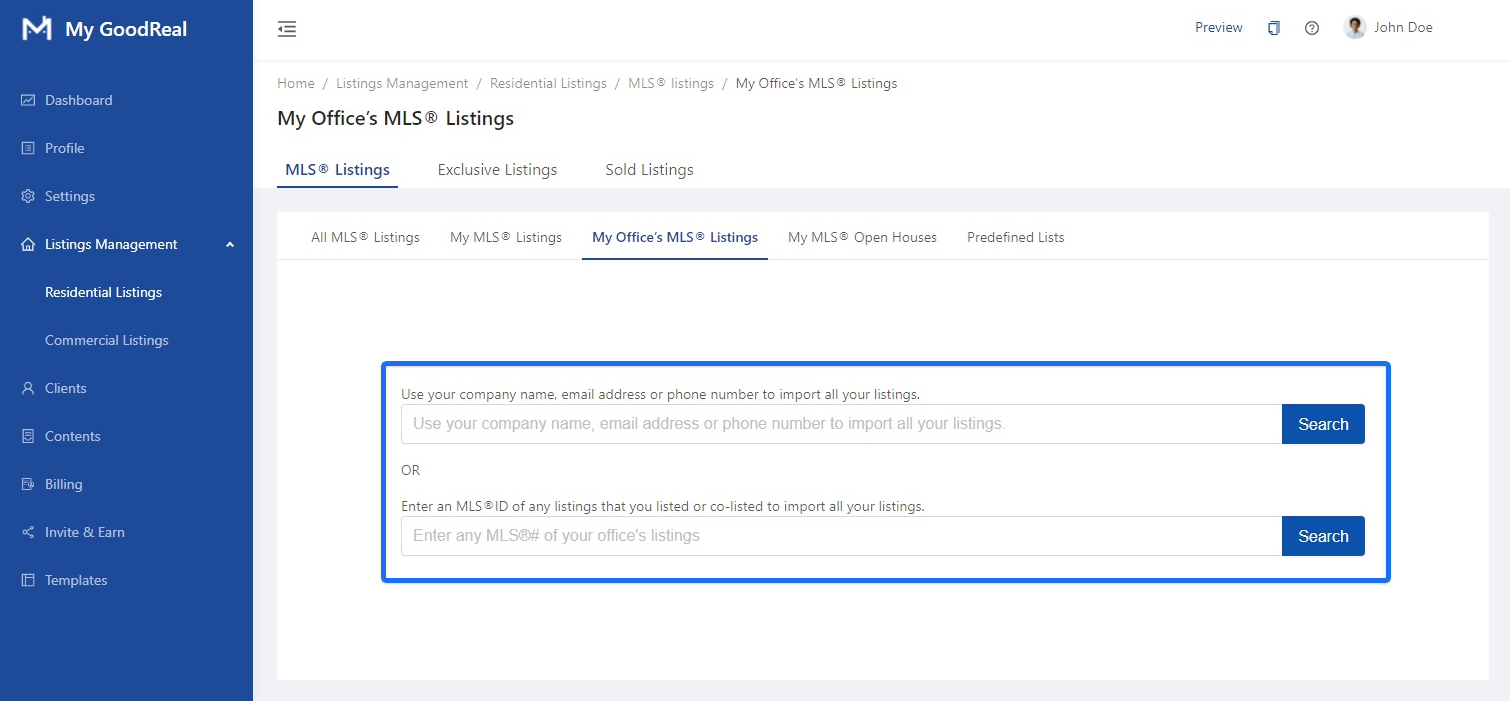Viewport: 1510px width, 701px height.
Task: Click the Invite & Earn share icon
Action: (28, 532)
